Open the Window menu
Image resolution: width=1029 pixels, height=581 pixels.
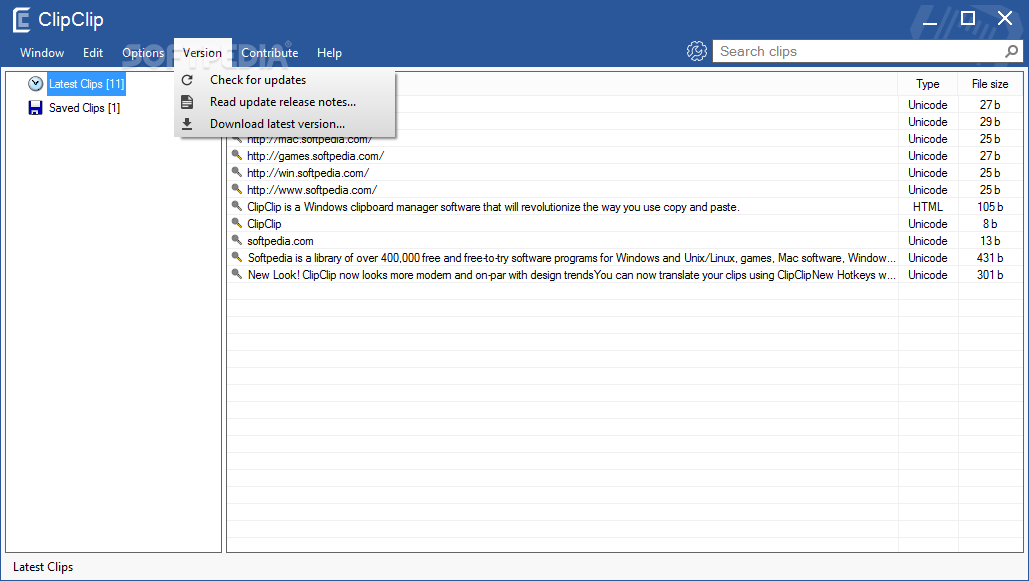tap(42, 53)
